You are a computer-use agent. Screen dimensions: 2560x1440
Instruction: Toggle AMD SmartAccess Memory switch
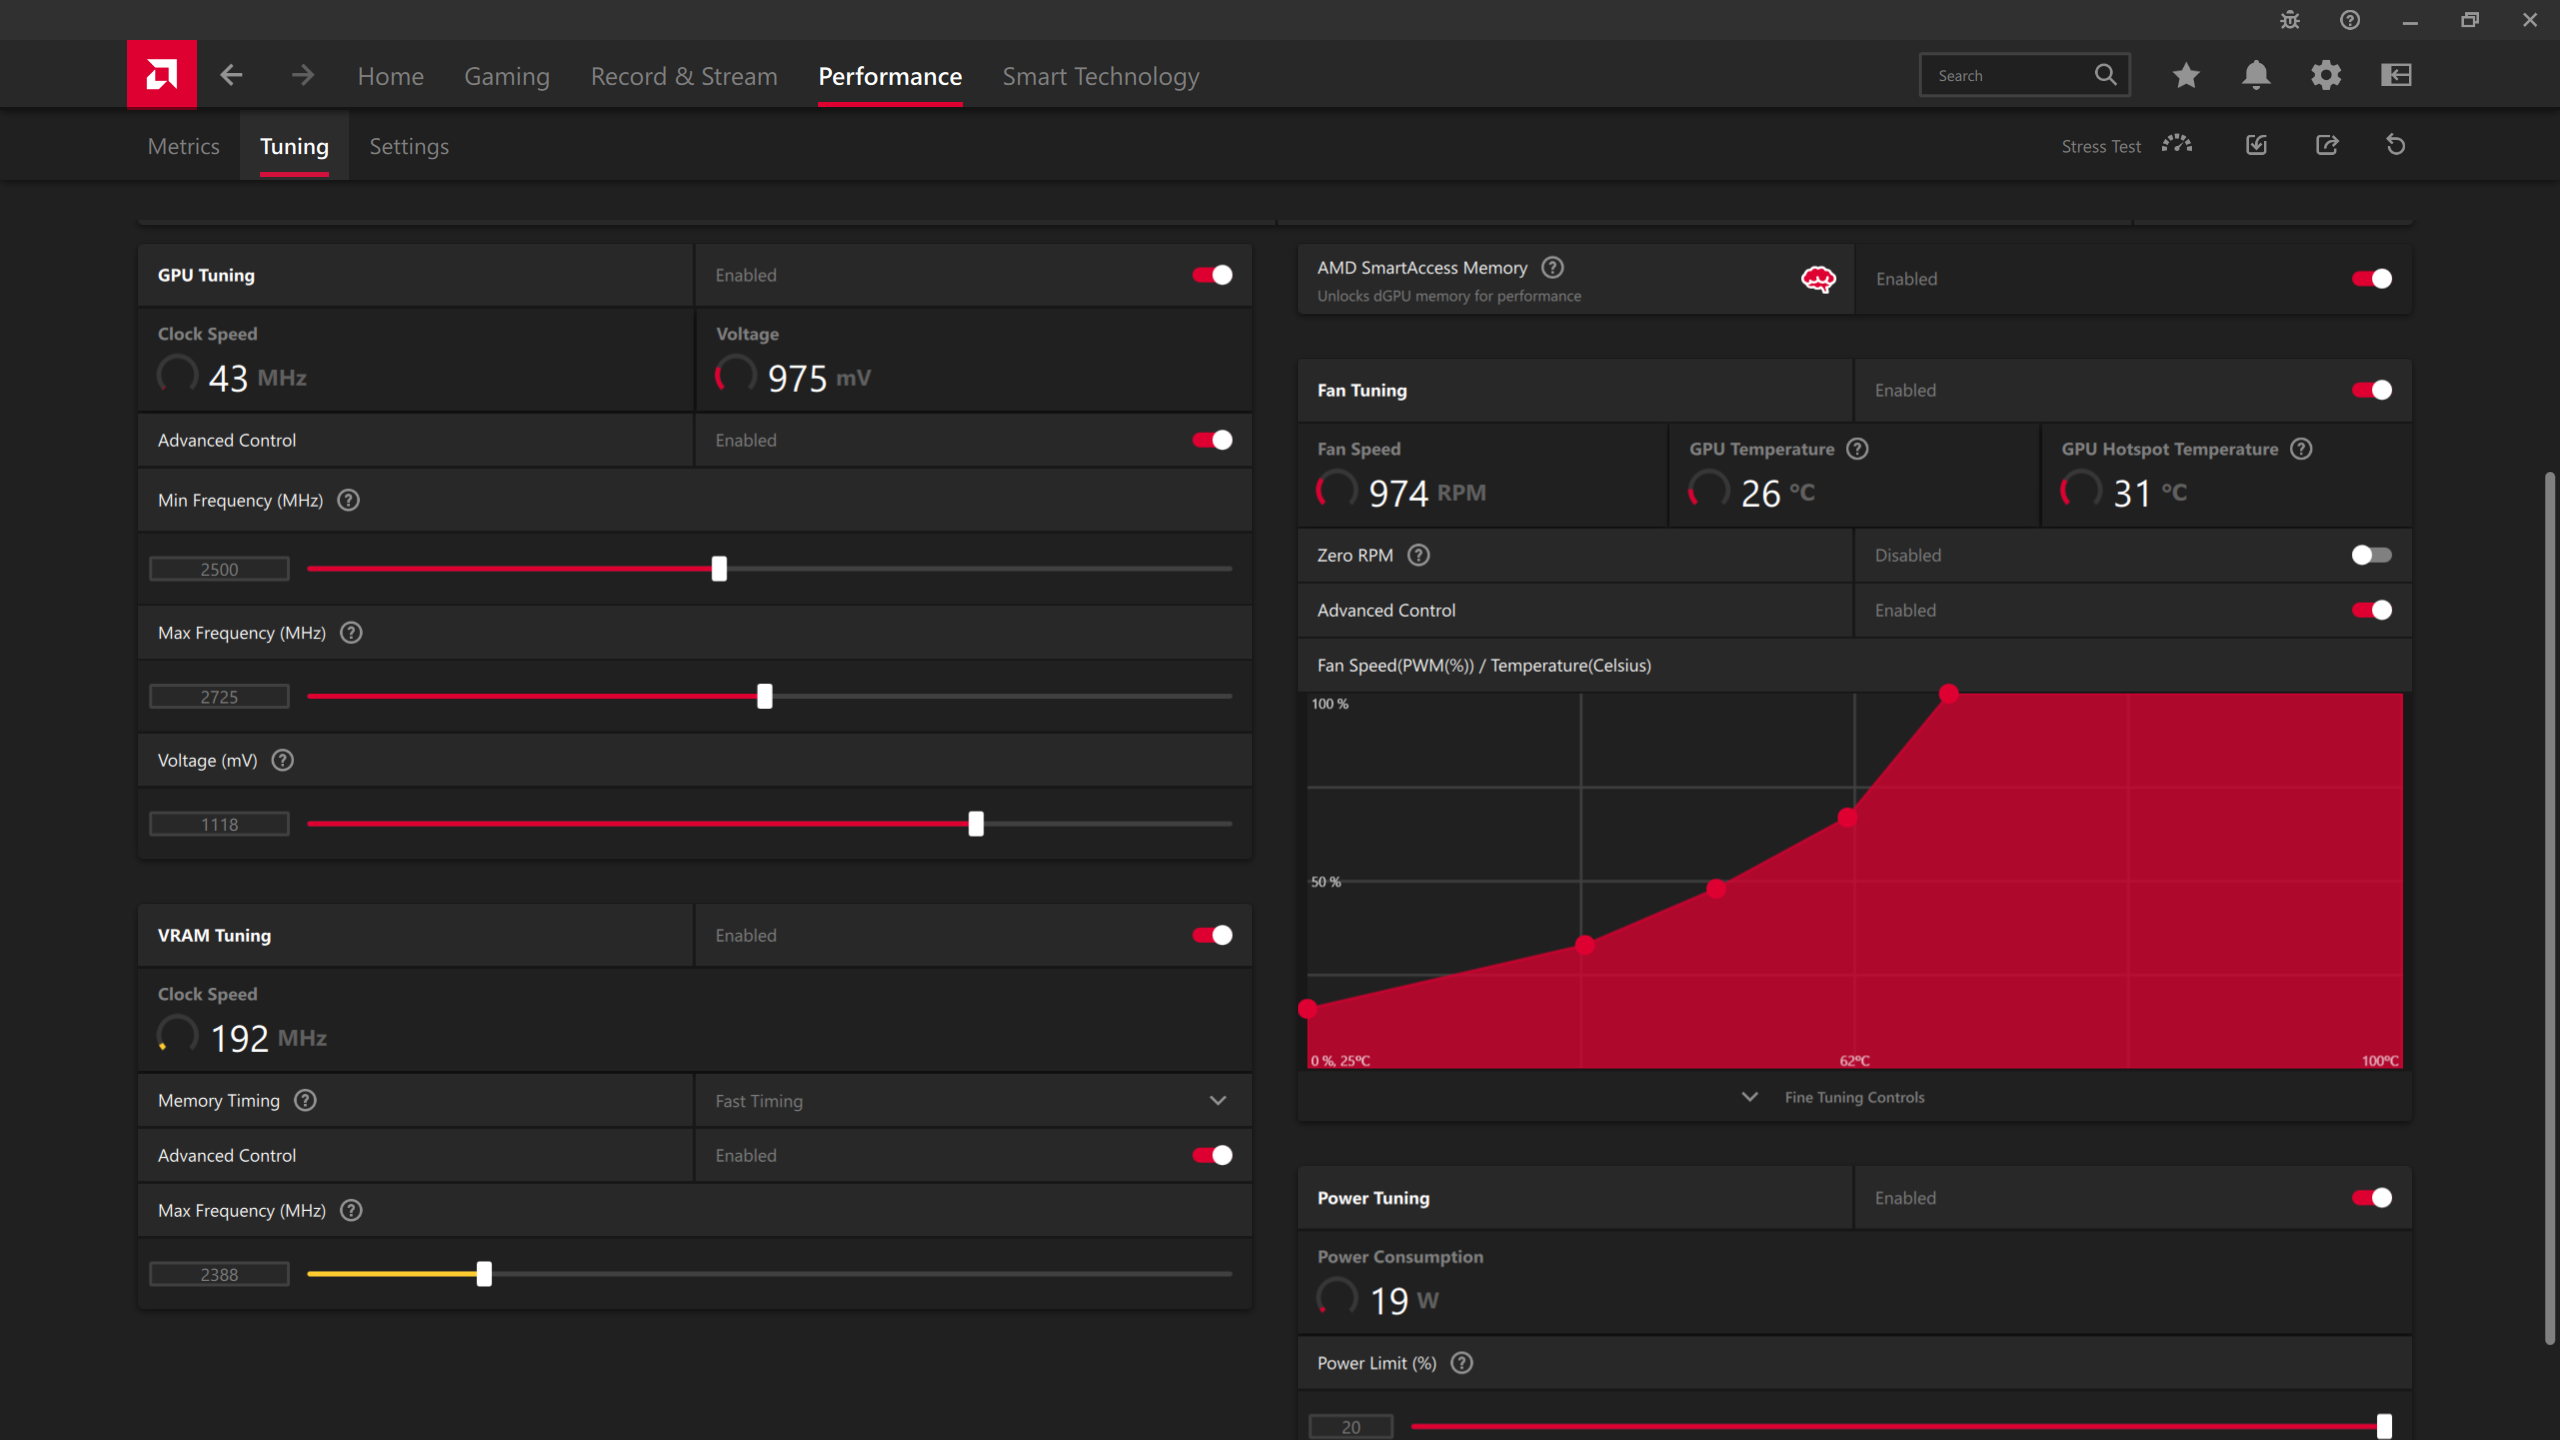point(2372,279)
